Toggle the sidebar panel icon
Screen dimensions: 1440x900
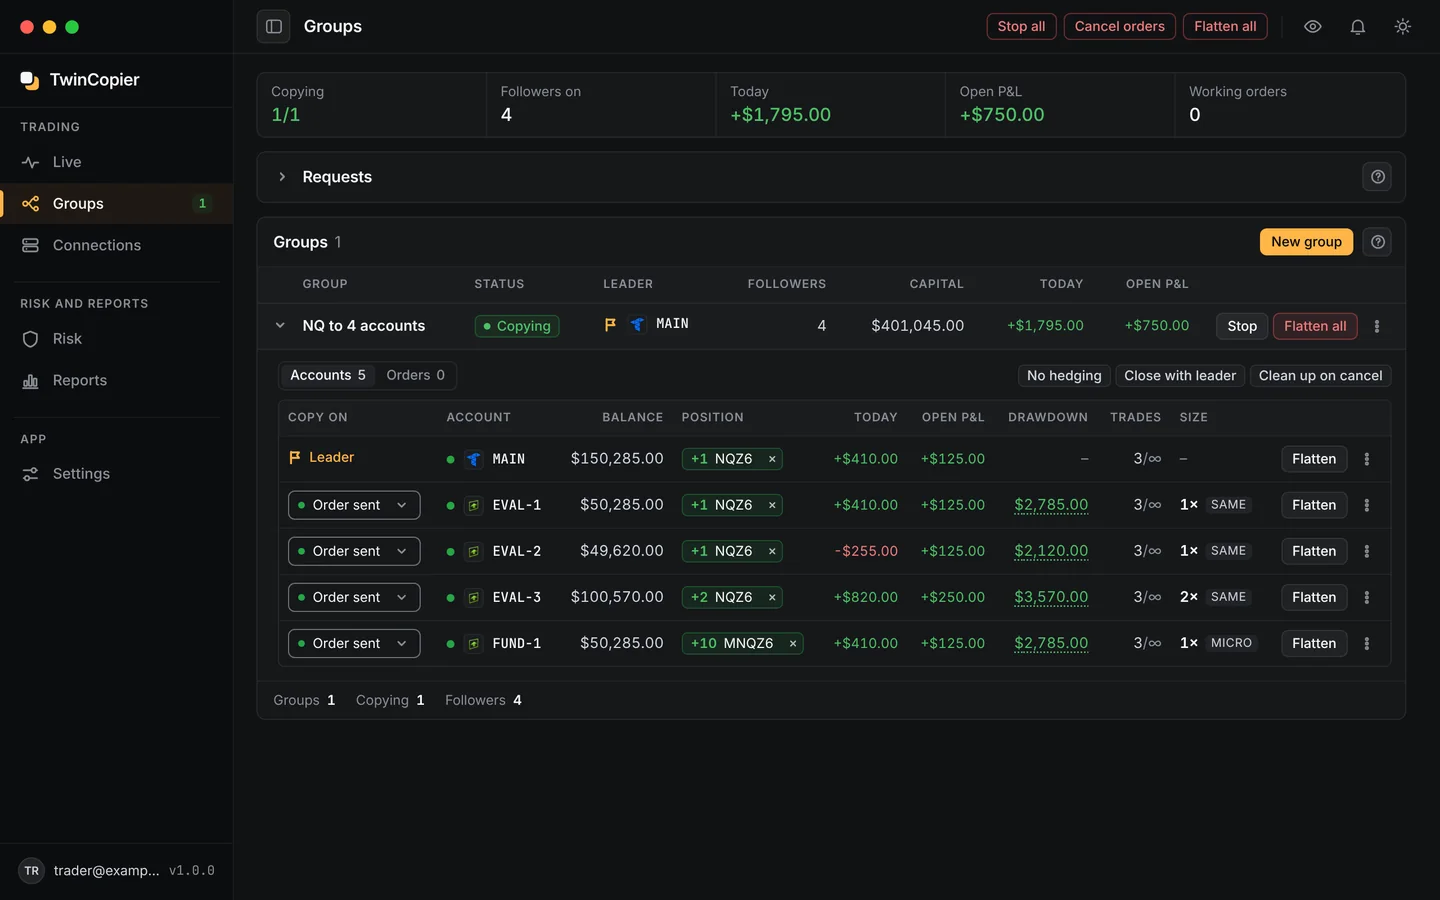click(273, 27)
